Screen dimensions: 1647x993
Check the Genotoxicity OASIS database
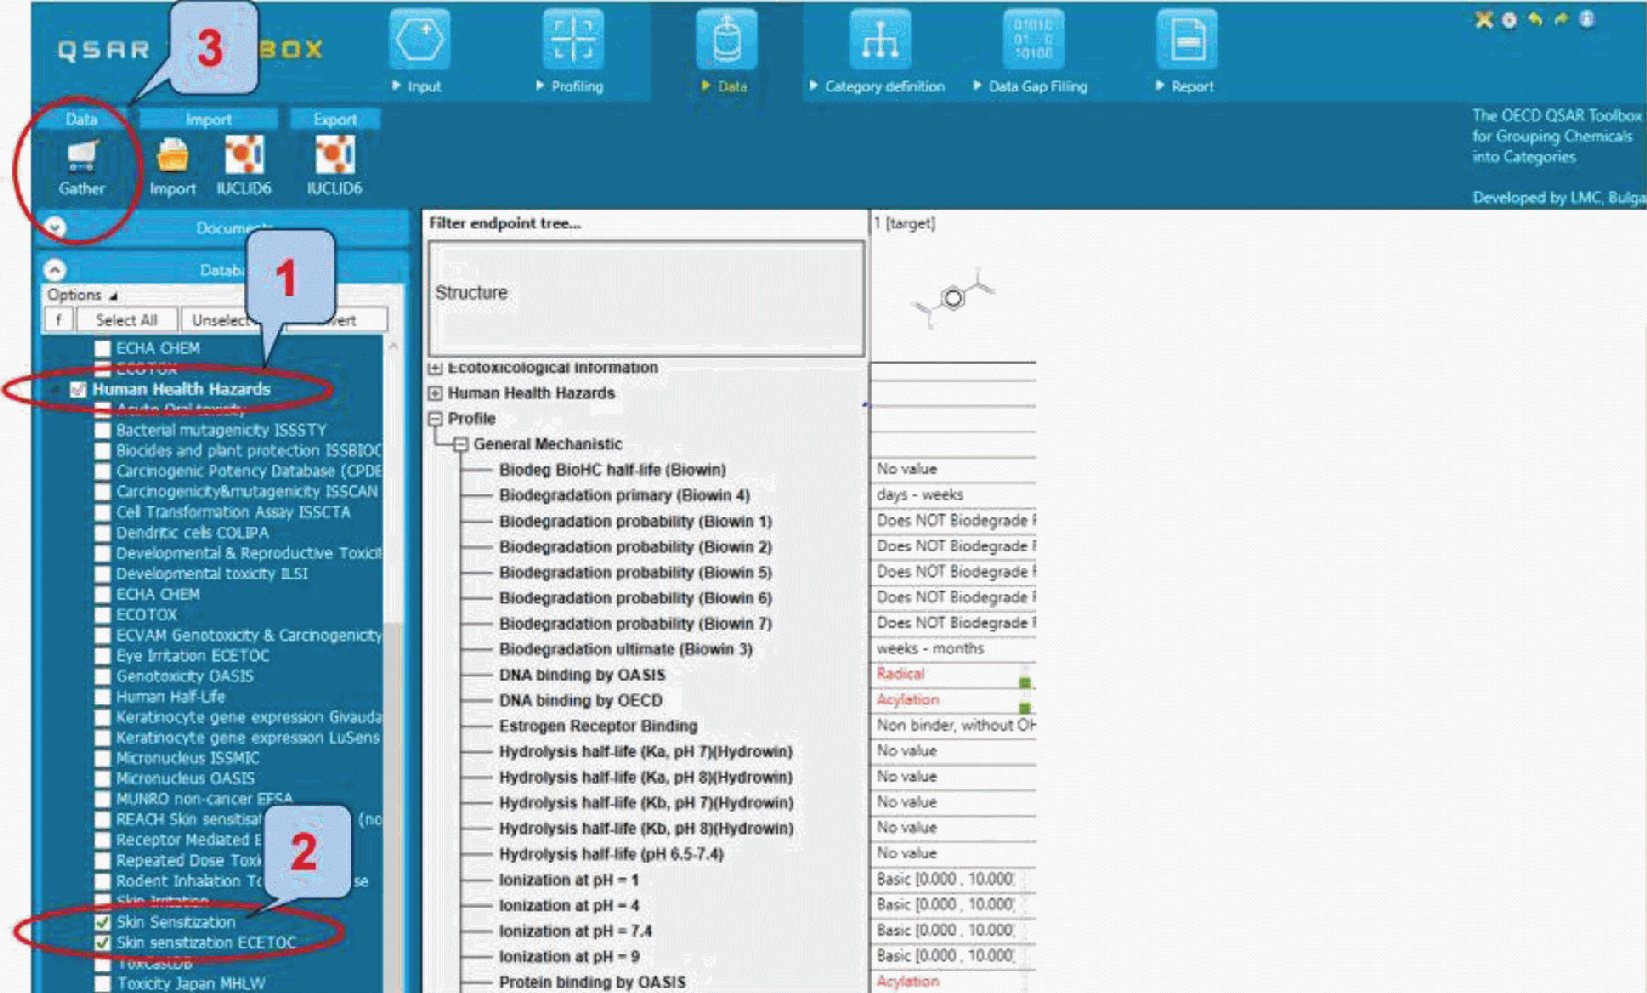[x=102, y=676]
